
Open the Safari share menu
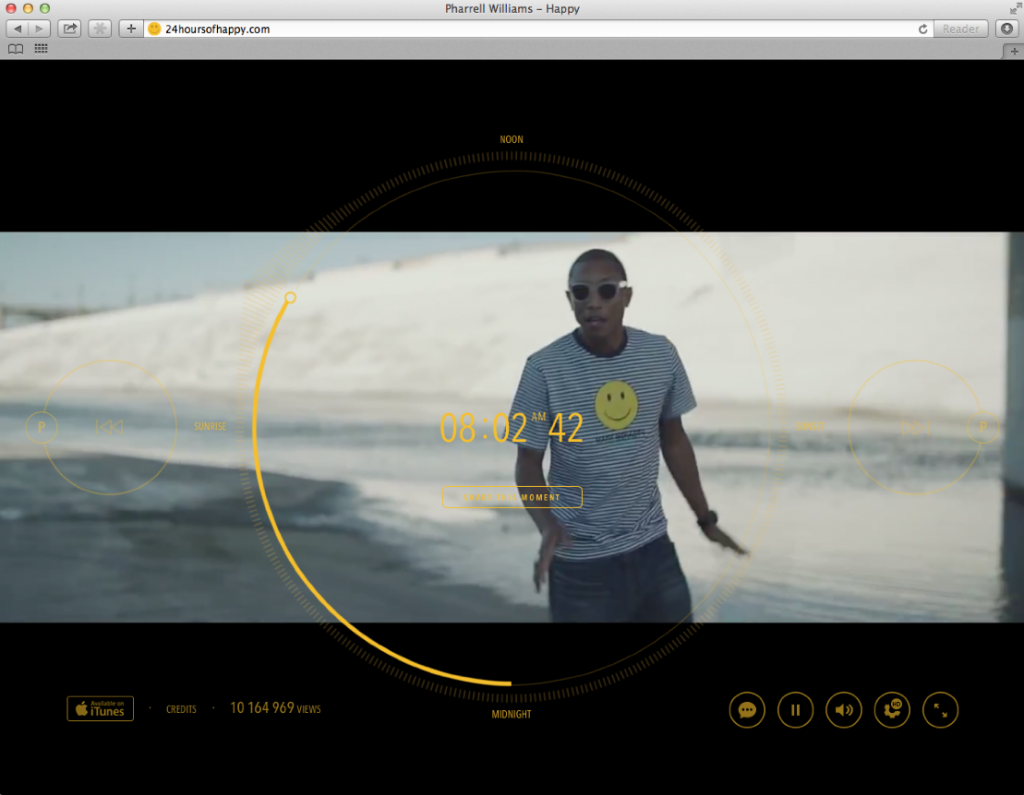click(x=69, y=29)
